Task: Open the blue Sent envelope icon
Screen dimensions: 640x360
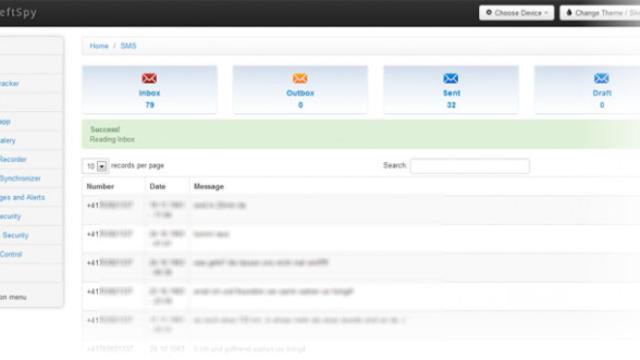Action: tap(451, 78)
